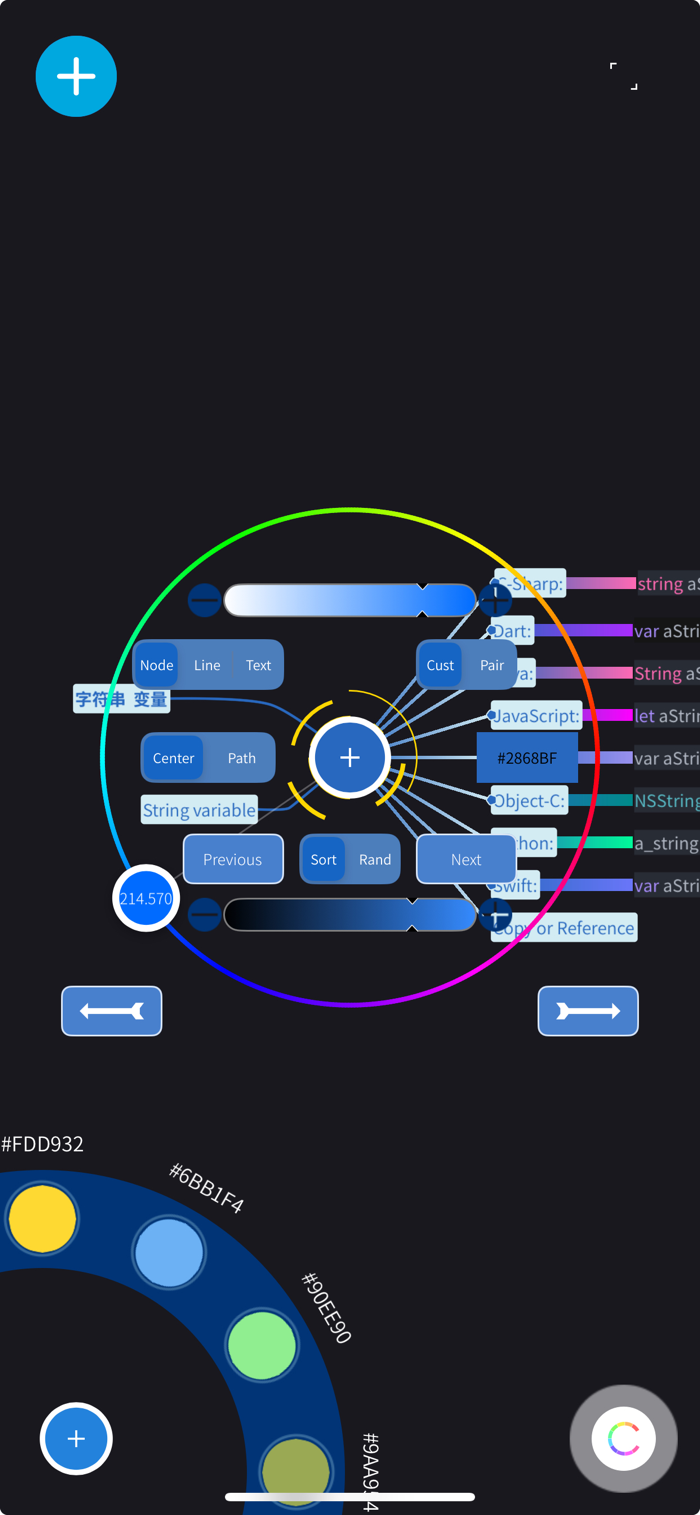Switch to Cust color mode
This screenshot has height=1515, width=700.
[x=440, y=665]
